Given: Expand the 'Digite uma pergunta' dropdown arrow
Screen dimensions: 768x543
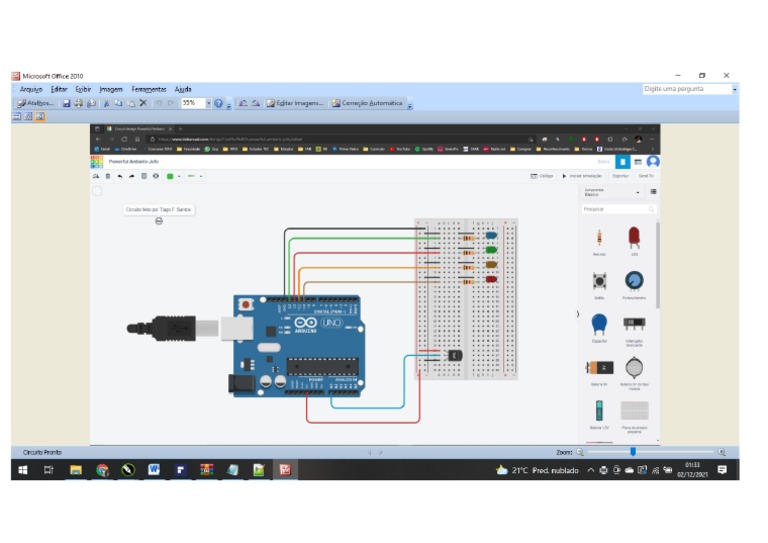Looking at the screenshot, I should pos(734,89).
